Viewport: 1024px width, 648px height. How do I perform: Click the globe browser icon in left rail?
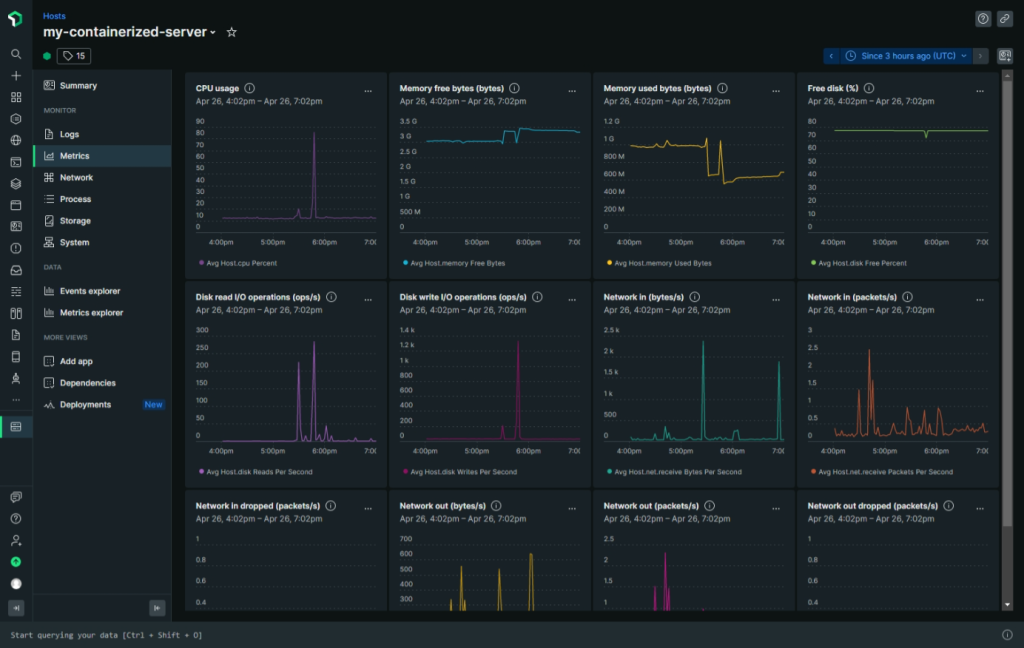pyautogui.click(x=16, y=140)
